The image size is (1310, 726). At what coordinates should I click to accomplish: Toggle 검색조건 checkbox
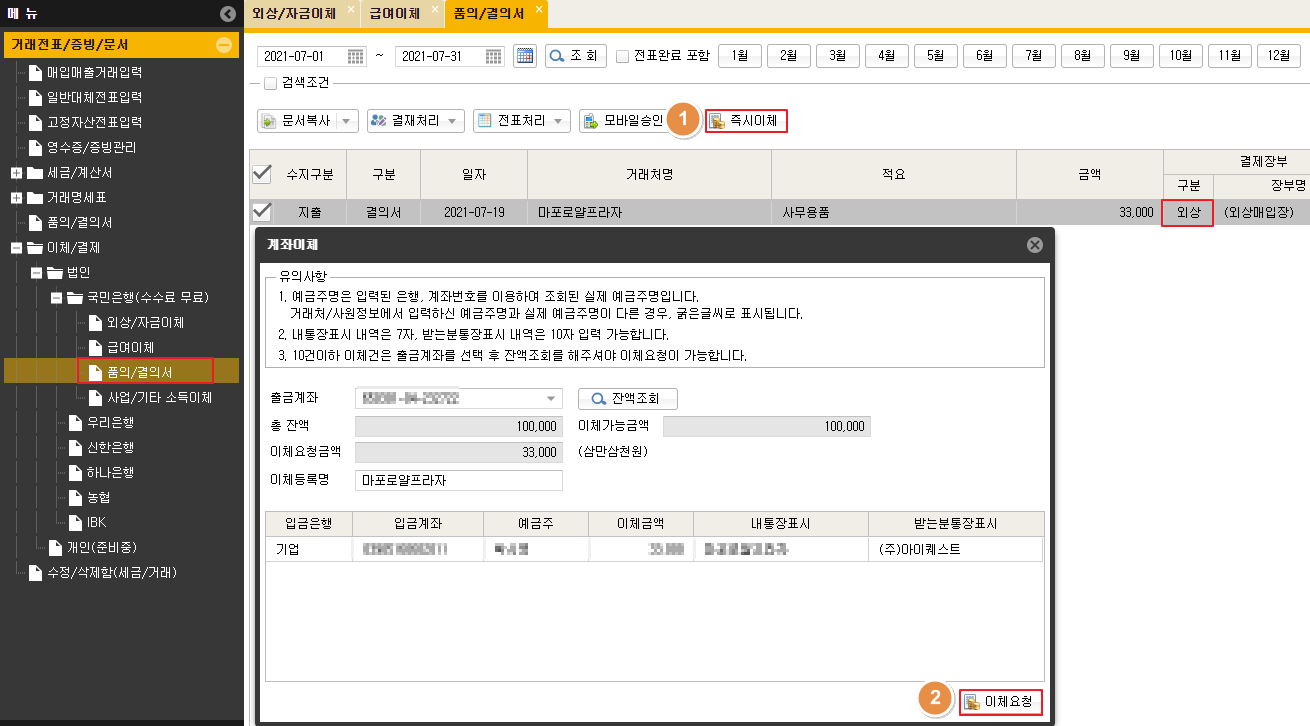[270, 84]
